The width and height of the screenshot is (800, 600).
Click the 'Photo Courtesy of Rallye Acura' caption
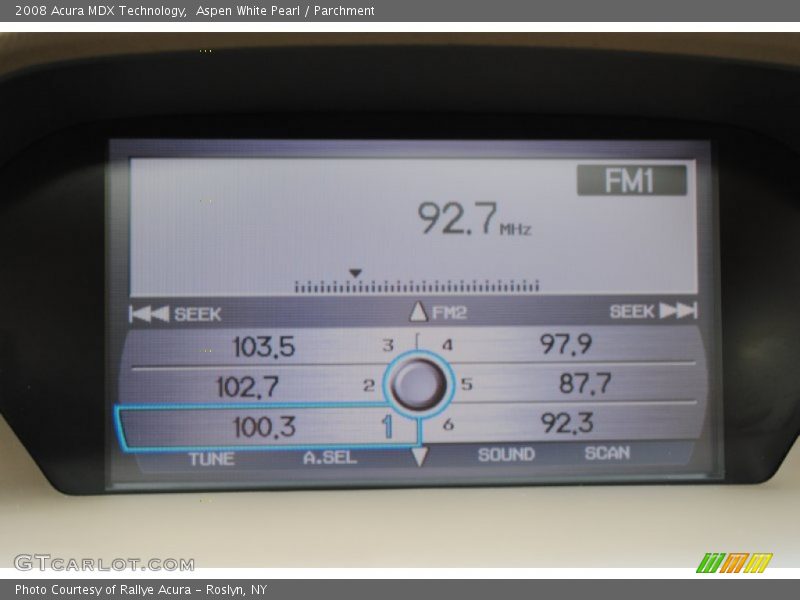click(103, 589)
